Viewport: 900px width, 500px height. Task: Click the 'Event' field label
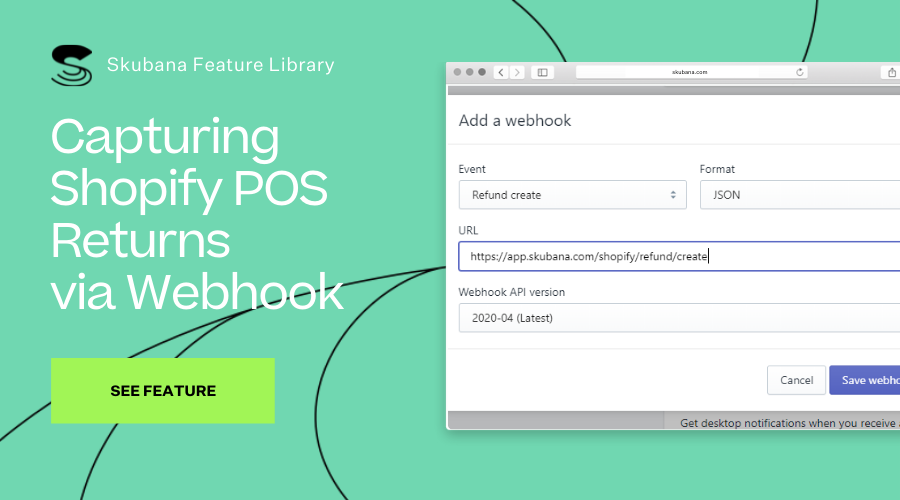pyautogui.click(x=472, y=169)
